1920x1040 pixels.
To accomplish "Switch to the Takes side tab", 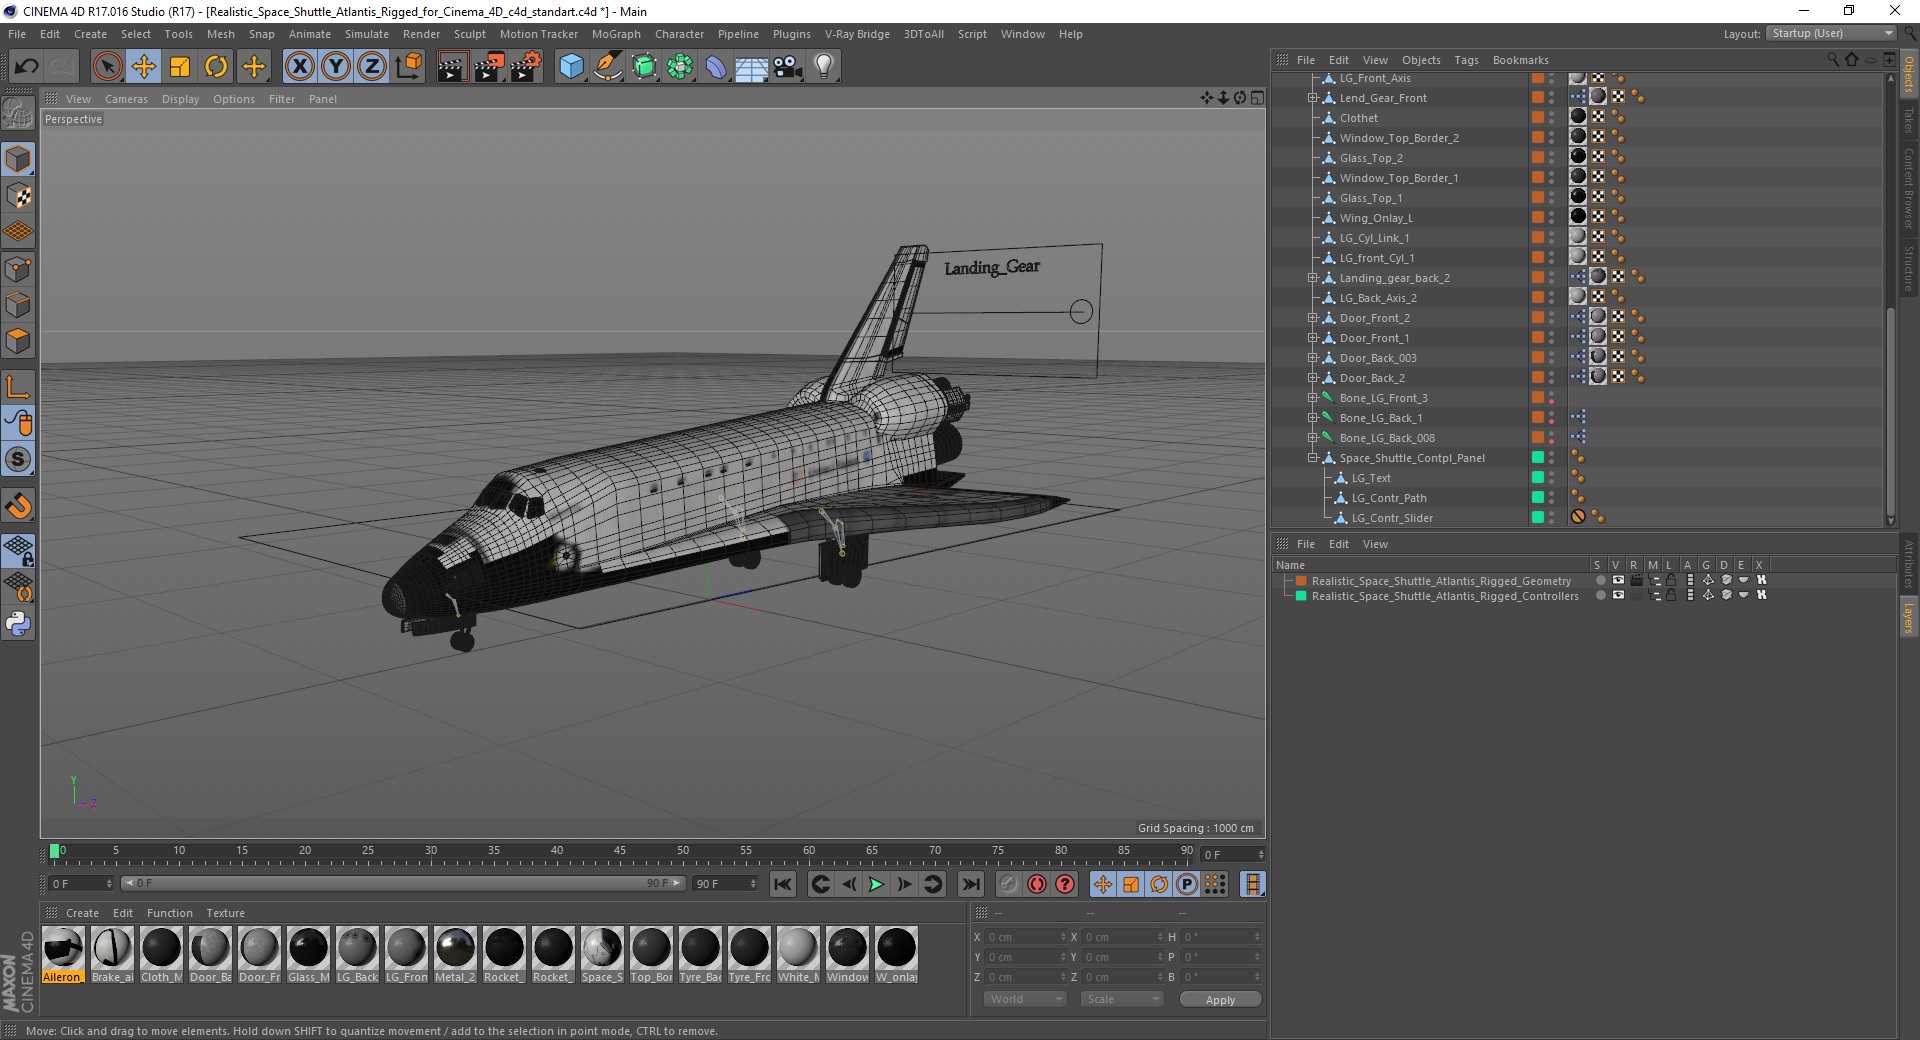I will pyautogui.click(x=1909, y=121).
